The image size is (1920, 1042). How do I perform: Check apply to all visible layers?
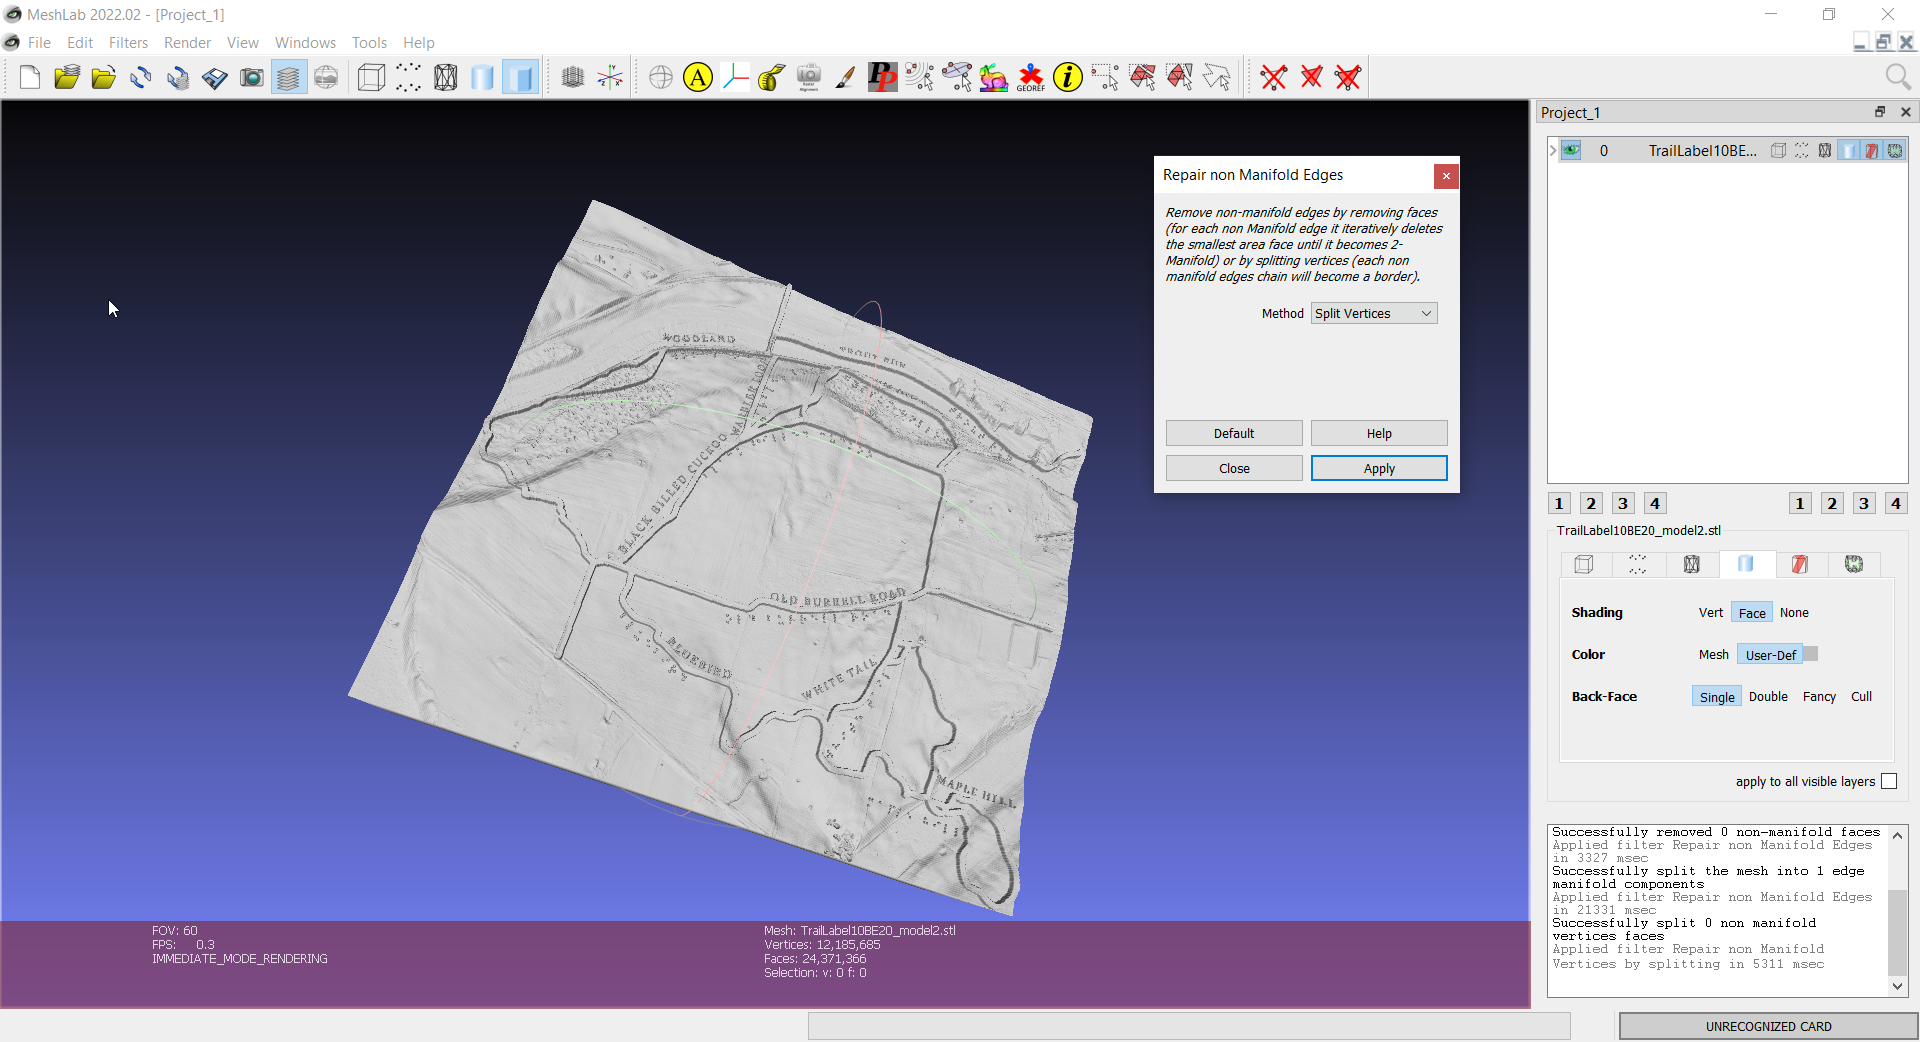pos(1889,782)
